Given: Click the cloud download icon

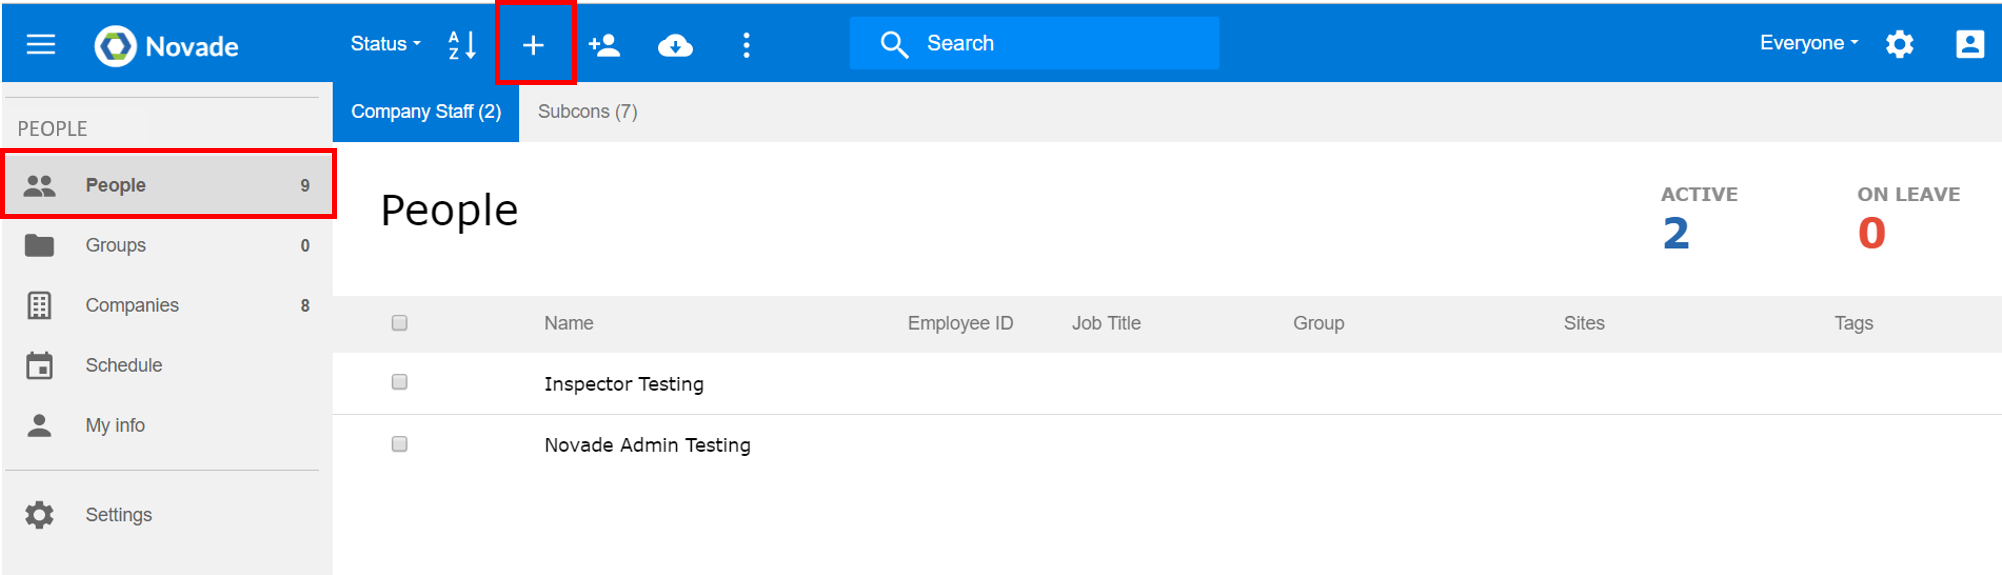Looking at the screenshot, I should pyautogui.click(x=675, y=45).
